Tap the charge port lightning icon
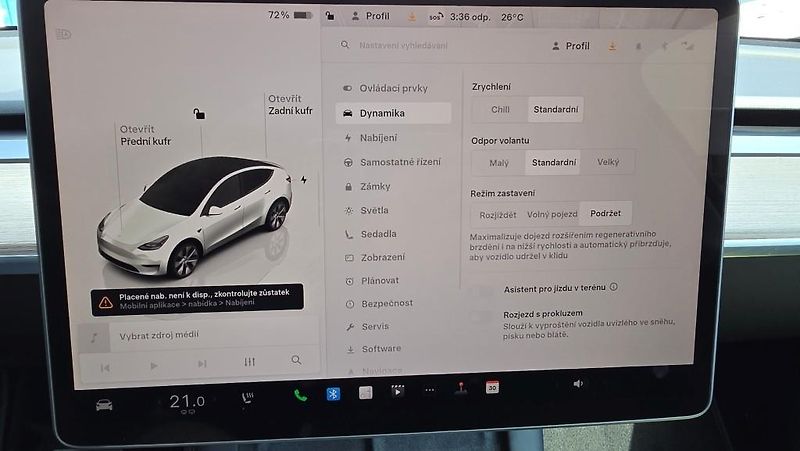 click(x=304, y=180)
